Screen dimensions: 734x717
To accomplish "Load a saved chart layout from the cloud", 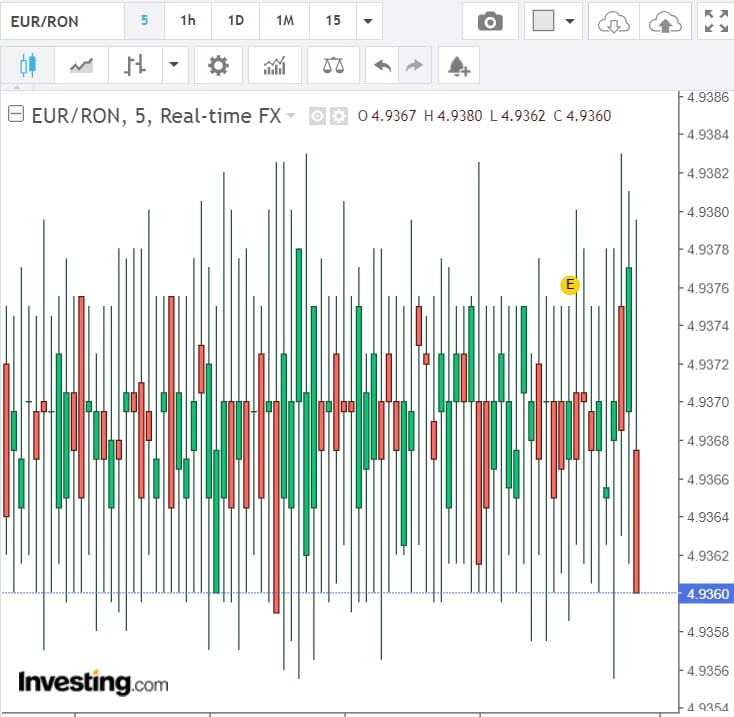I will coord(612,21).
